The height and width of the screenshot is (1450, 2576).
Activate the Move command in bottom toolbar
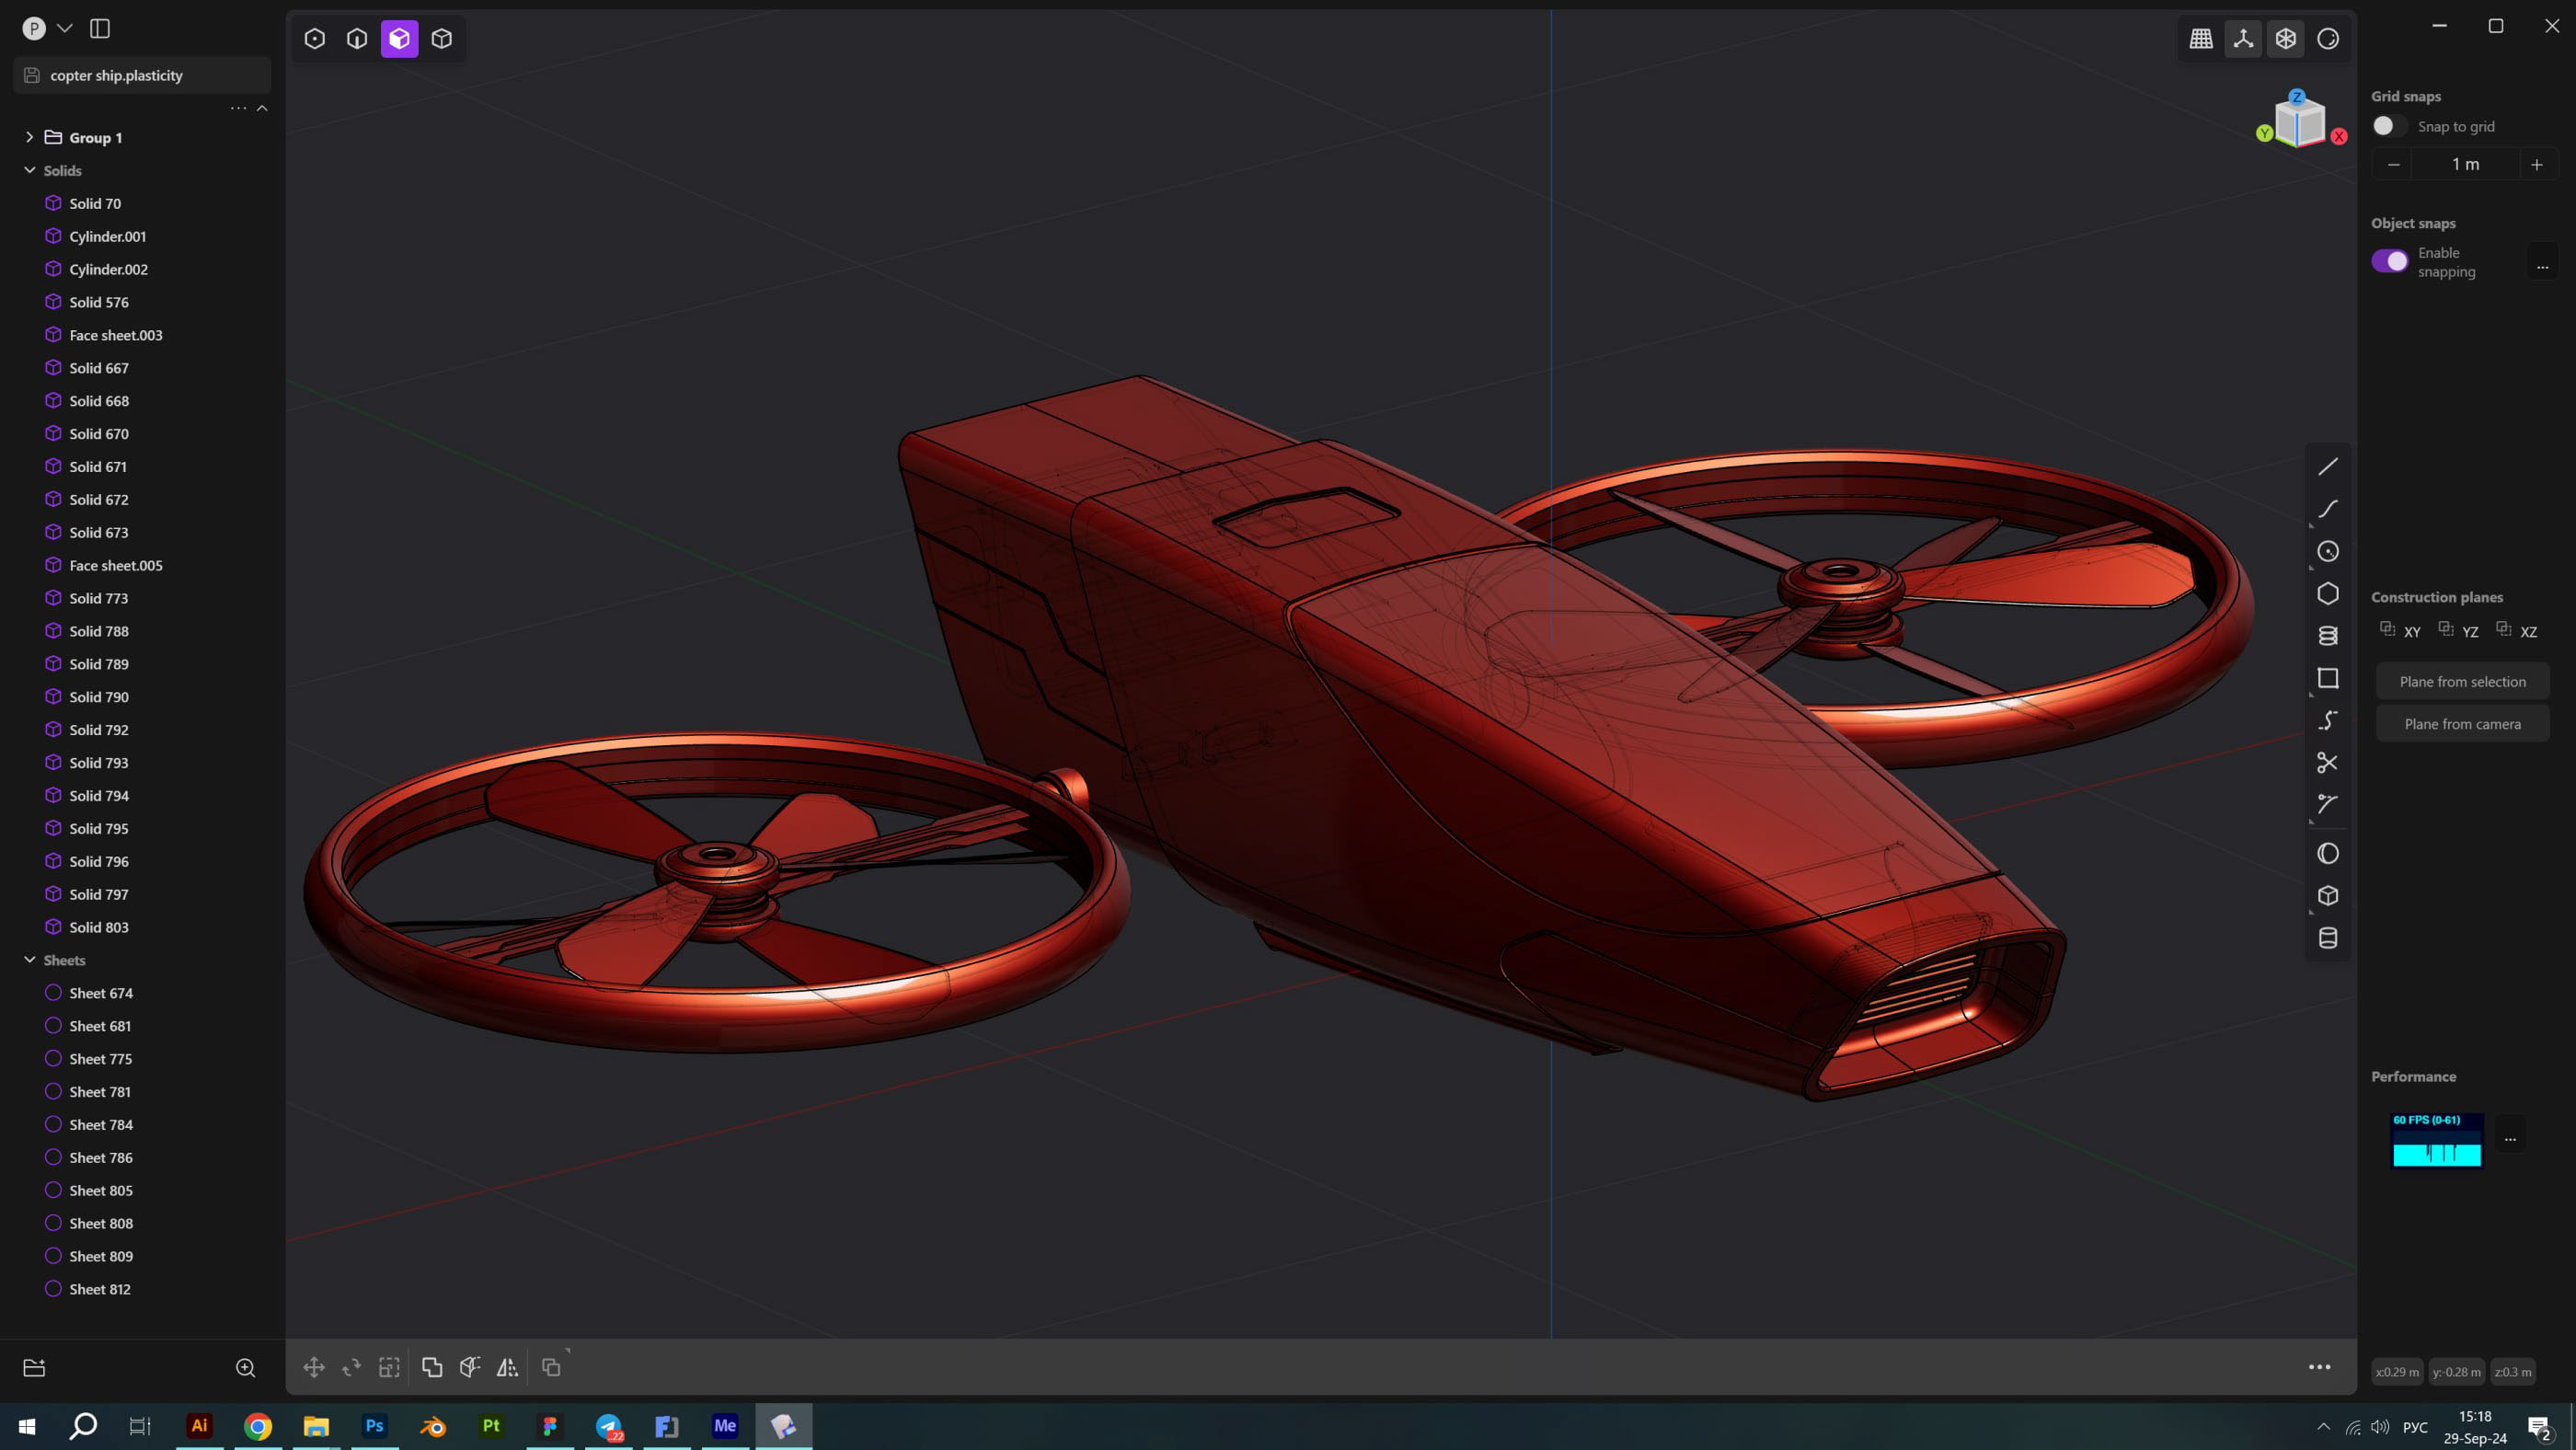point(314,1367)
